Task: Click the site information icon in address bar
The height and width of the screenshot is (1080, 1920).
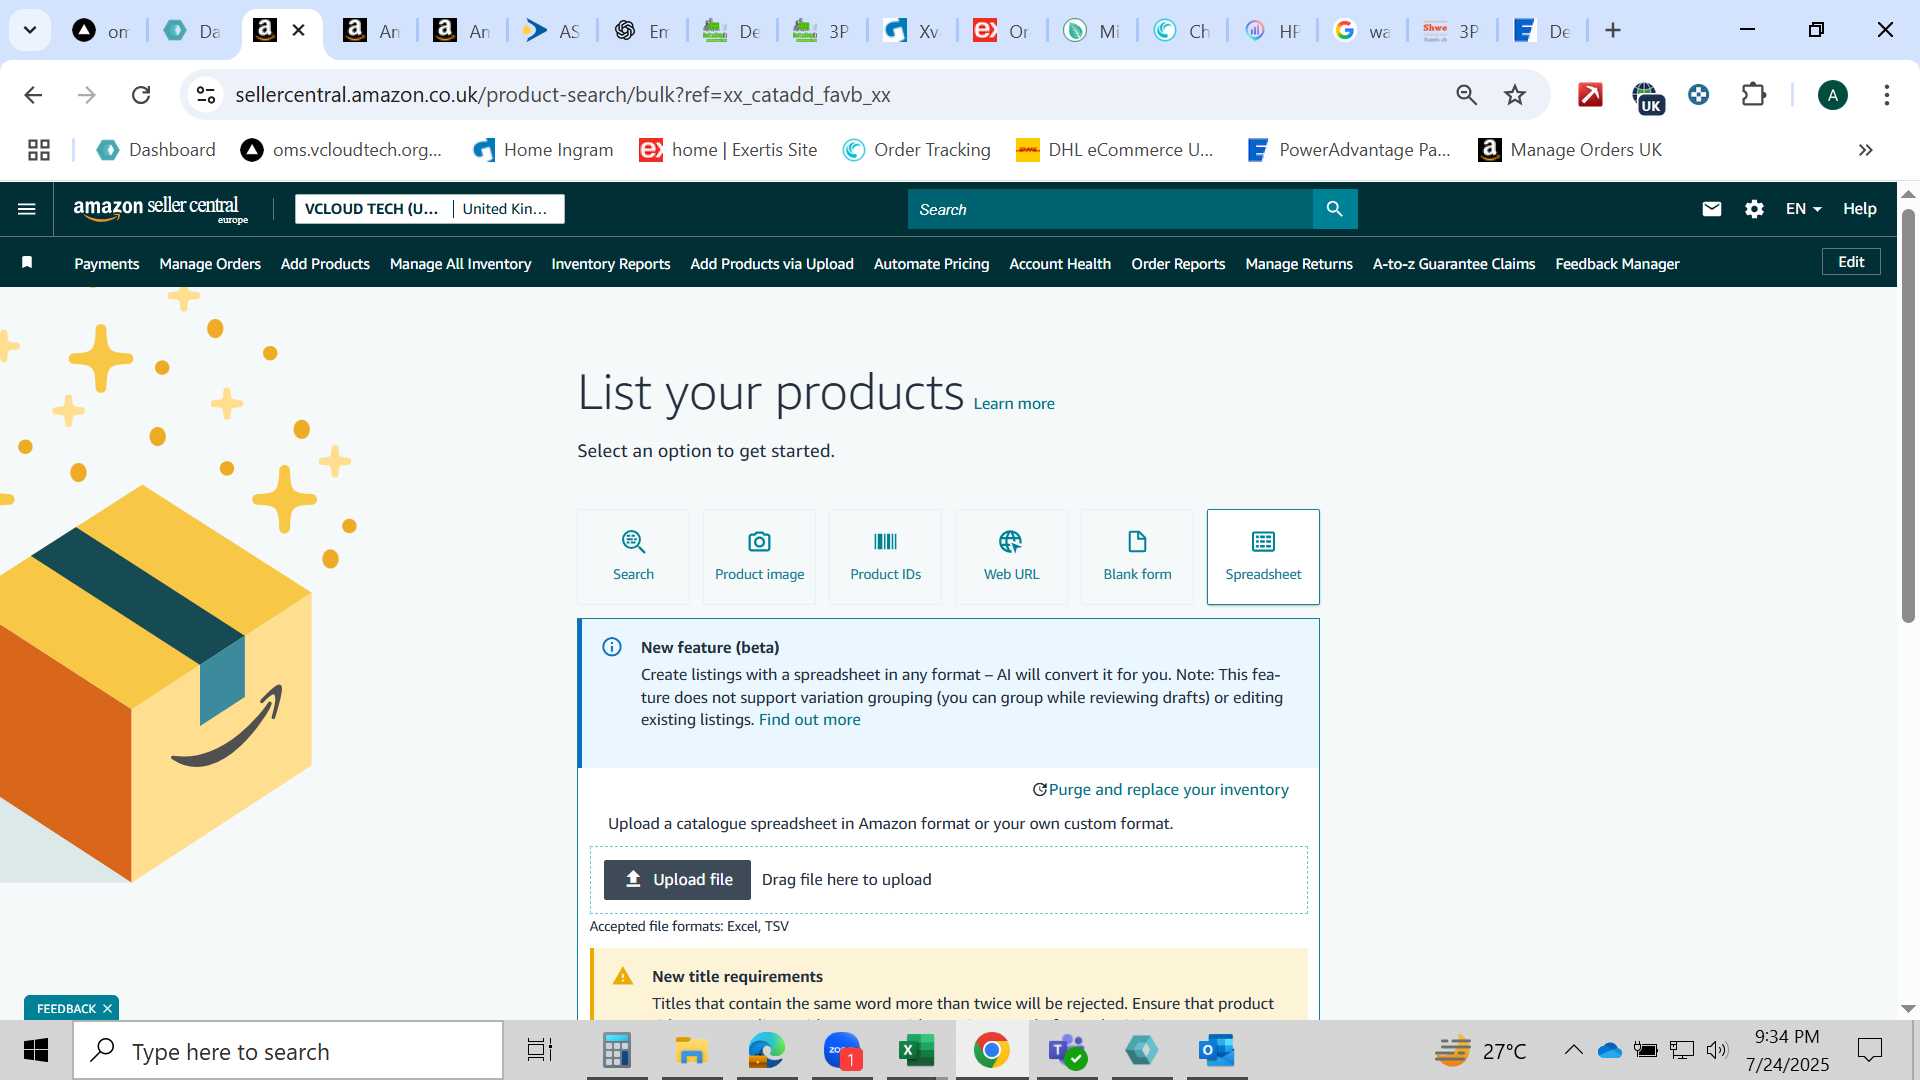Action: click(206, 95)
